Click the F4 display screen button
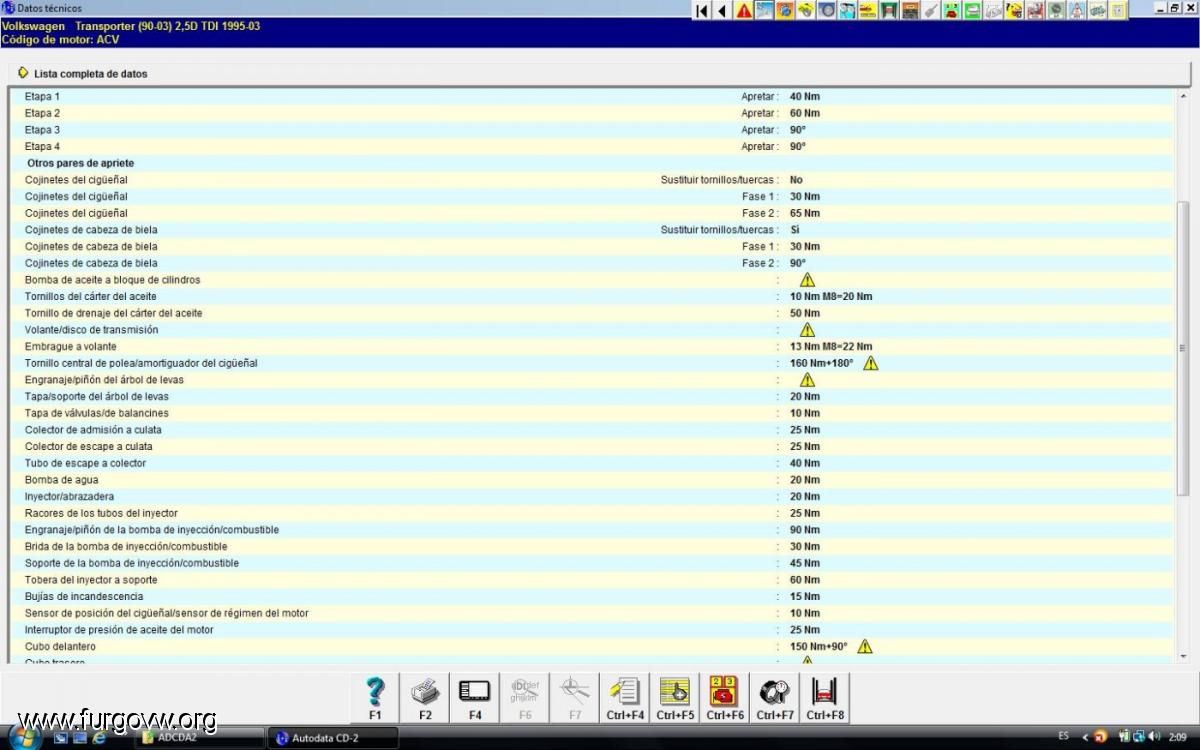 click(475, 698)
